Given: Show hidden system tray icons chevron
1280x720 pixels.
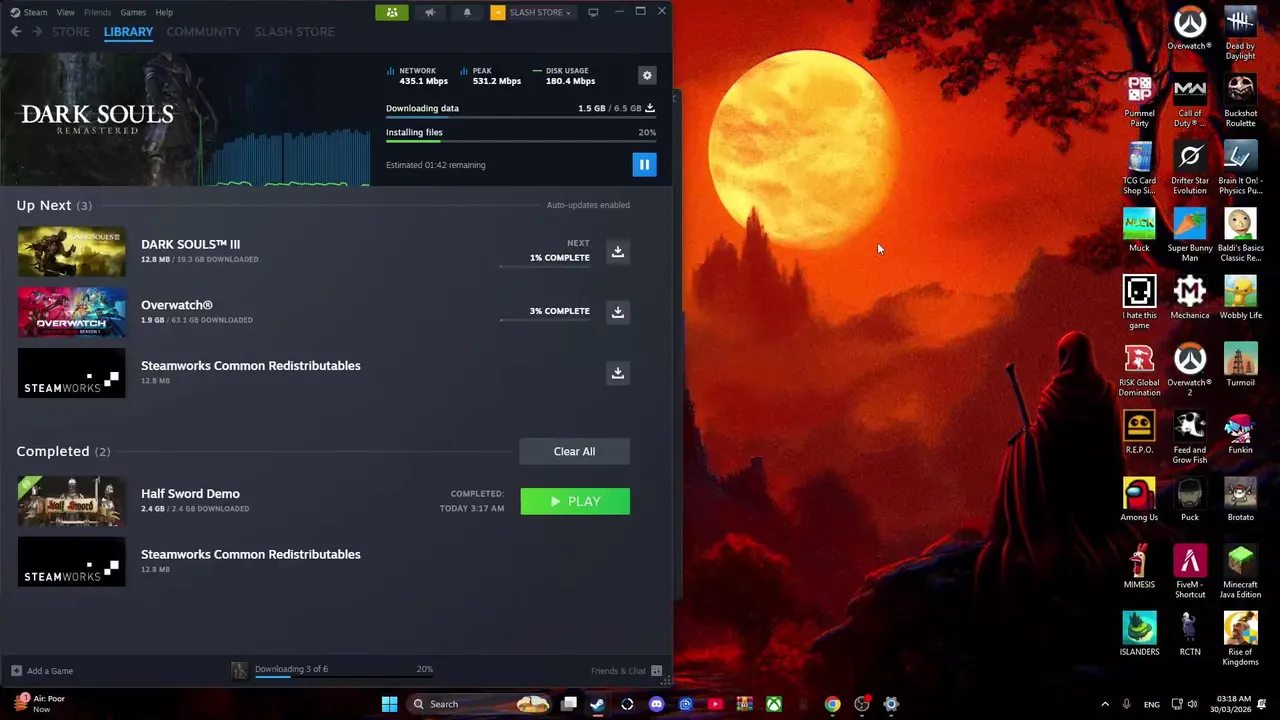Looking at the screenshot, I should click(1105, 704).
